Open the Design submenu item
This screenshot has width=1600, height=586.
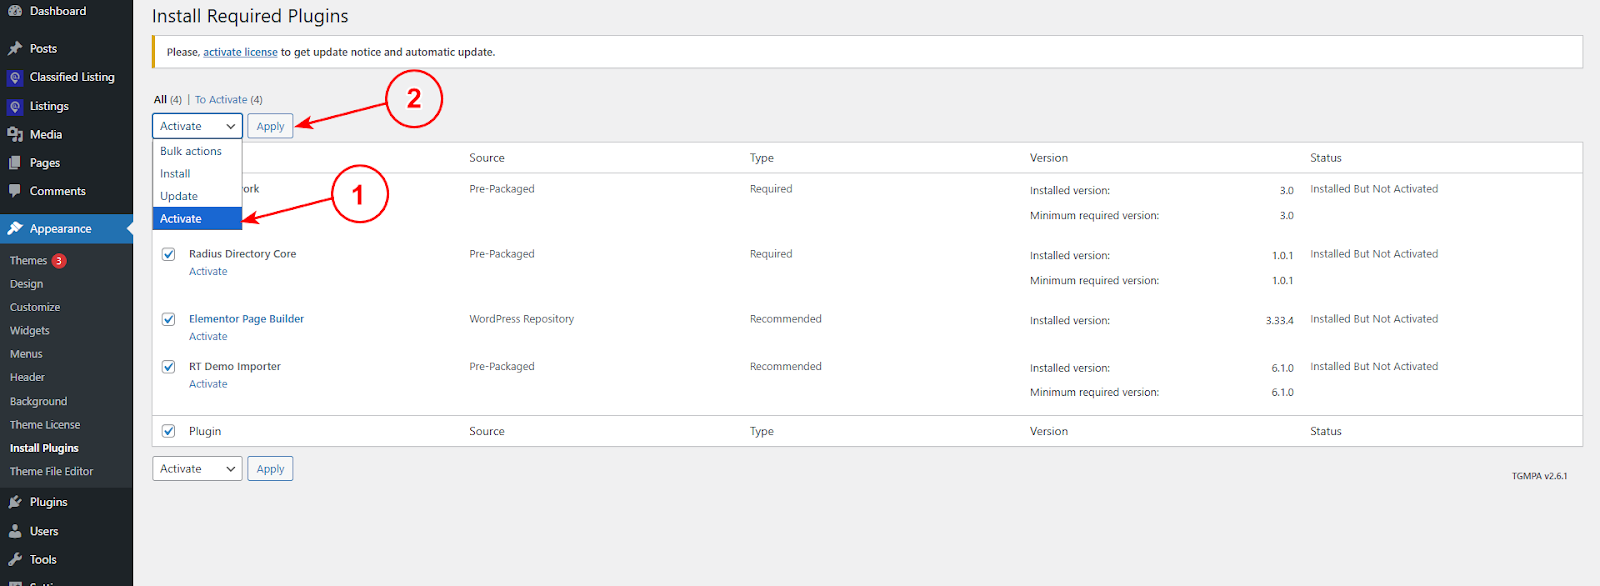coord(27,284)
